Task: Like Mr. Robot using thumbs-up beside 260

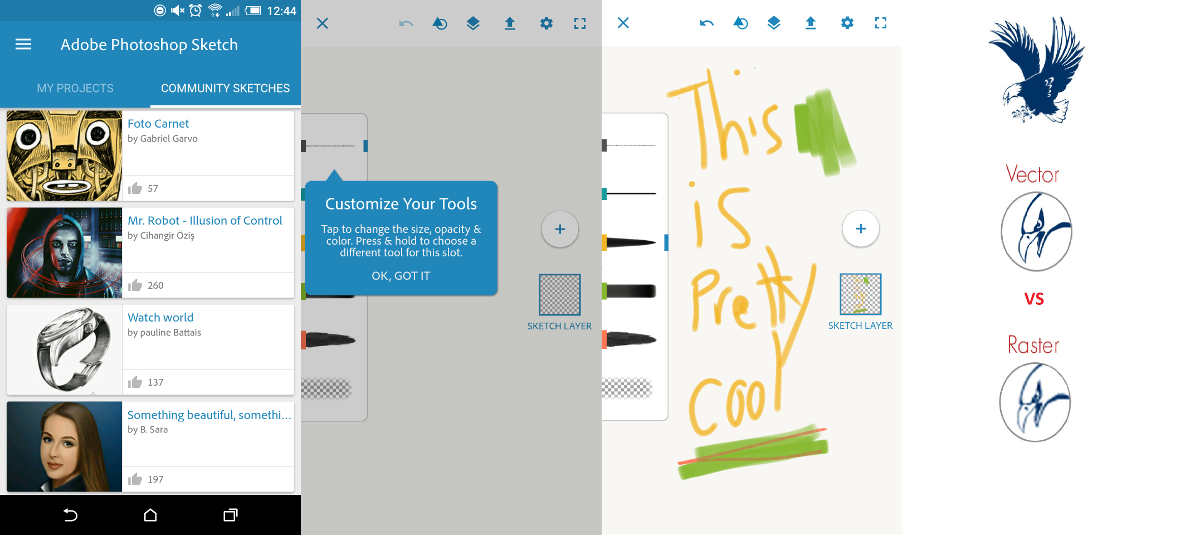Action: tap(136, 285)
